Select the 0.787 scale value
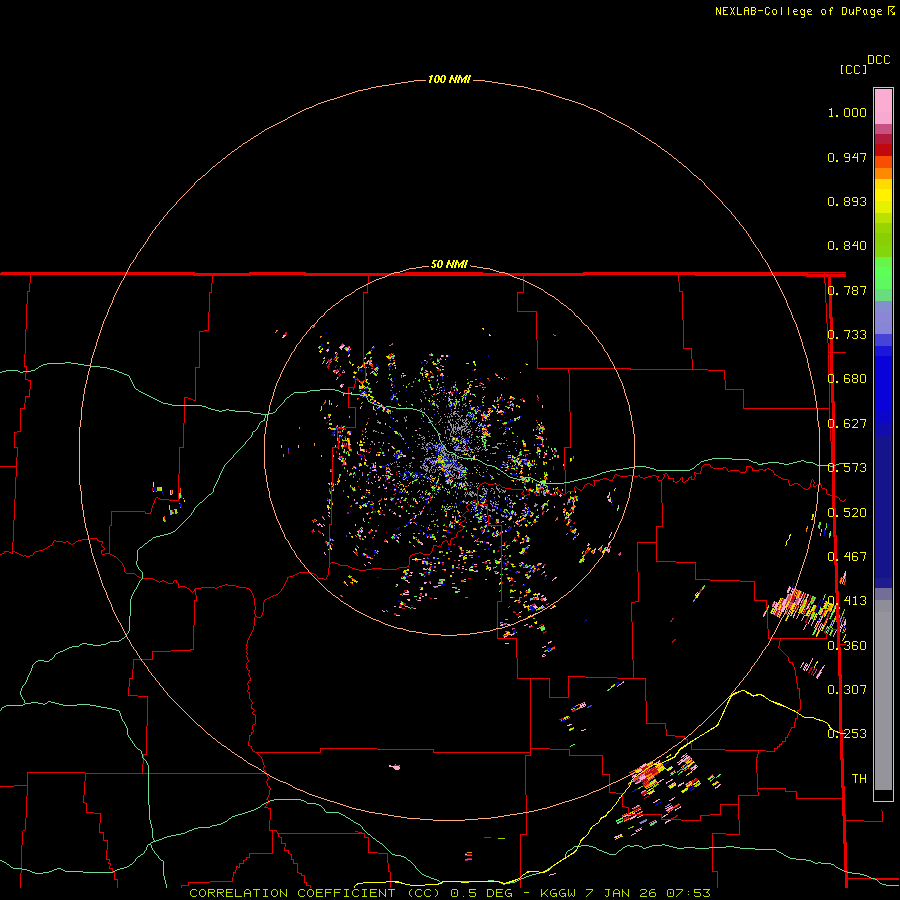 pos(847,290)
